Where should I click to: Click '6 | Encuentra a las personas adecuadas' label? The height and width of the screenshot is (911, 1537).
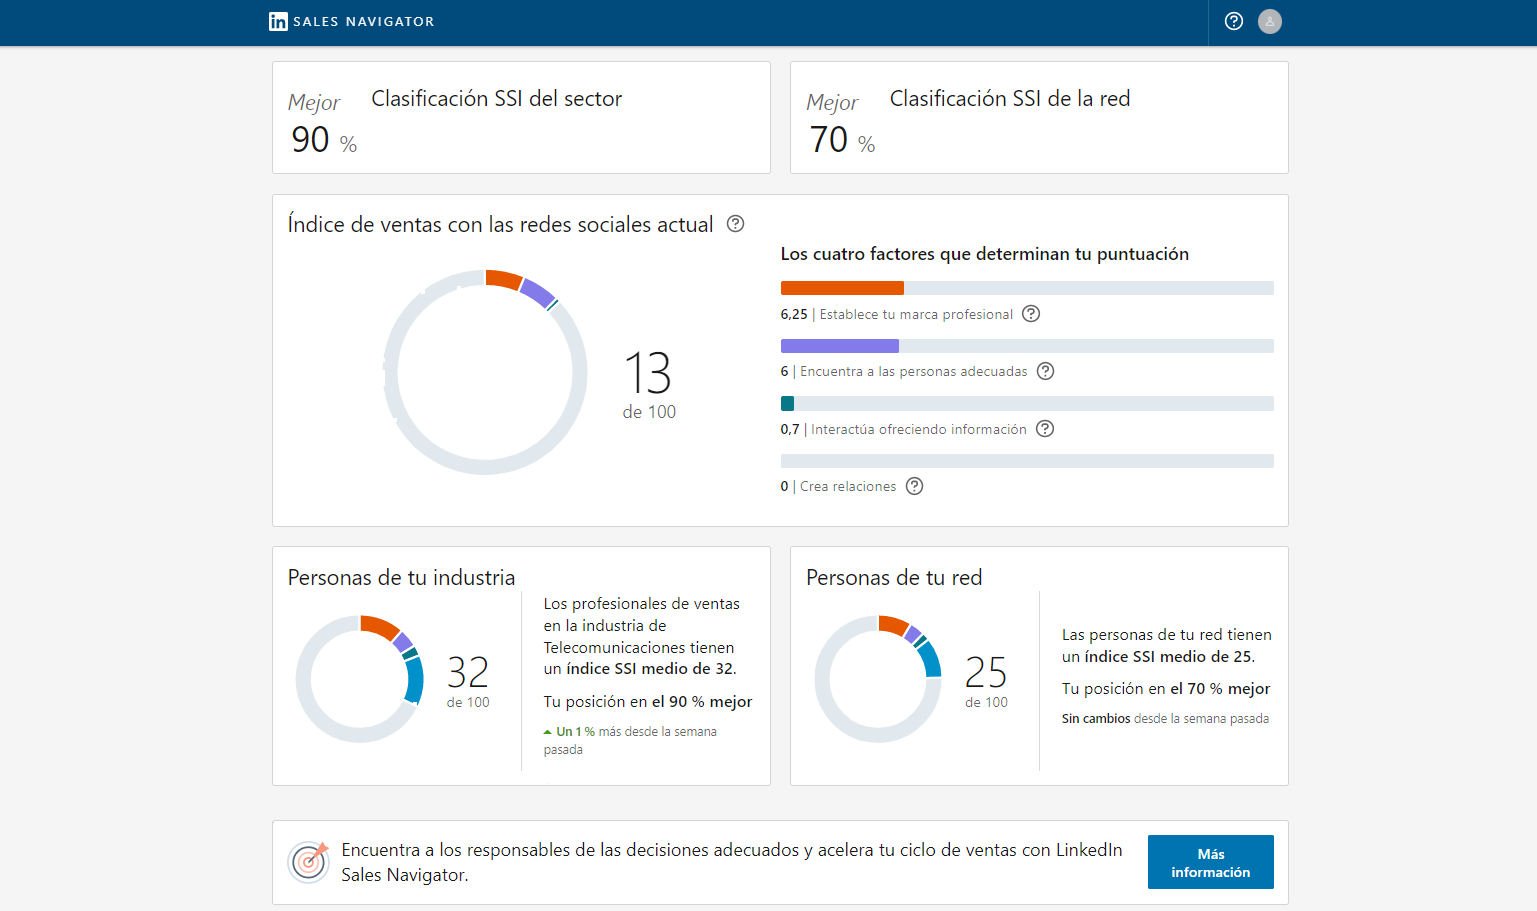click(904, 371)
